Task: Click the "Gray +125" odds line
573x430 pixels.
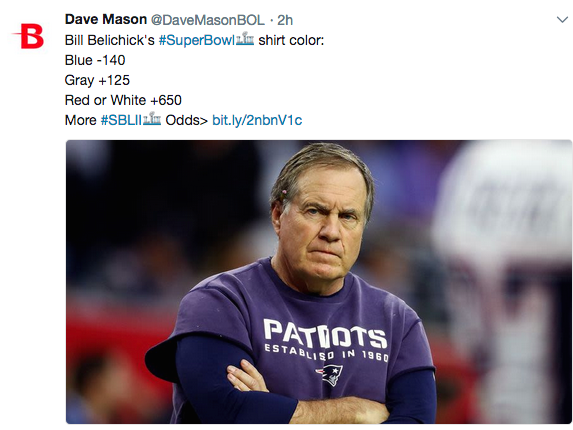Action: (97, 80)
